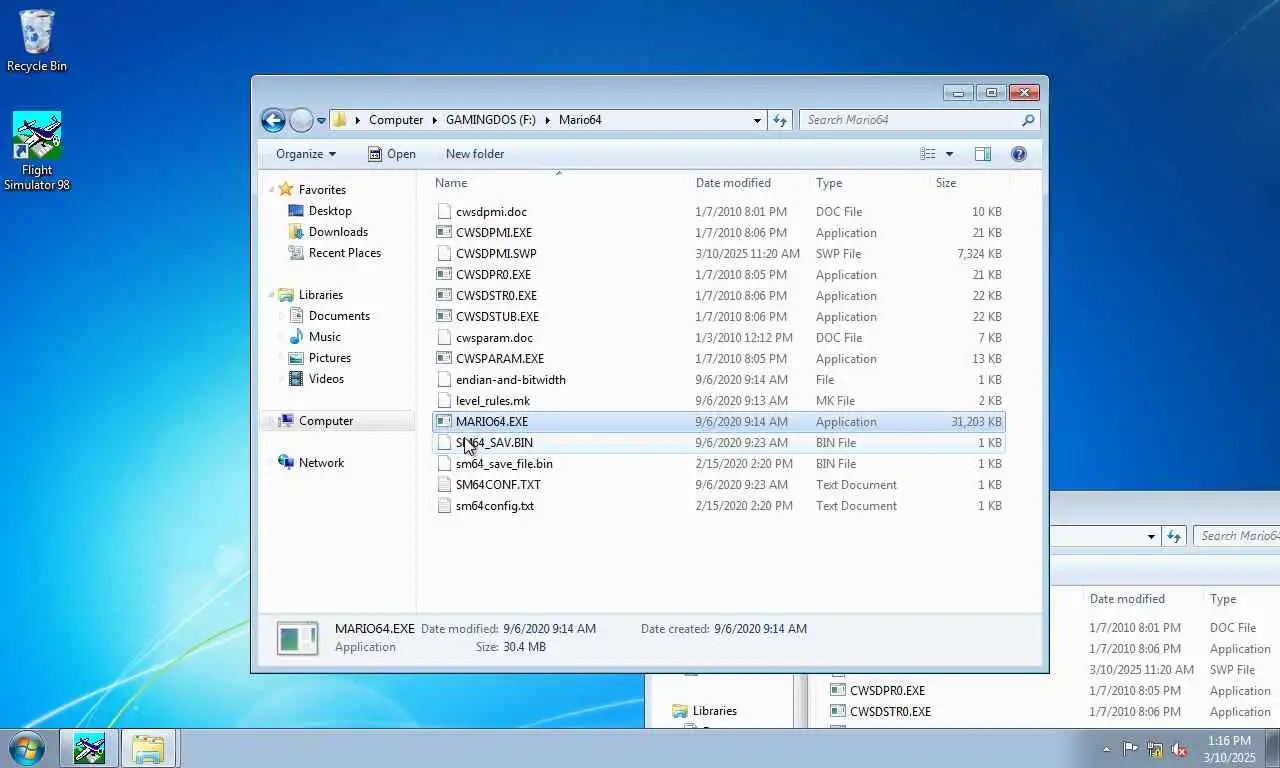
Task: Sort by the Type column header
Action: click(x=829, y=183)
